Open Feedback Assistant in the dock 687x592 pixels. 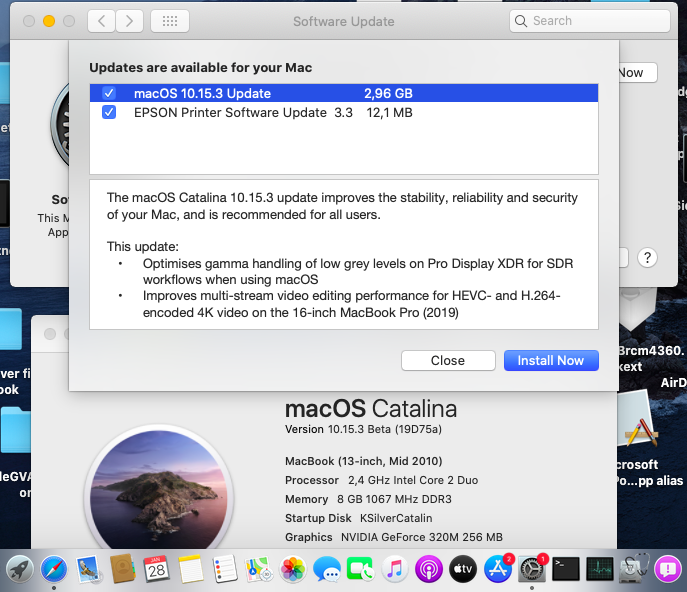[668, 569]
